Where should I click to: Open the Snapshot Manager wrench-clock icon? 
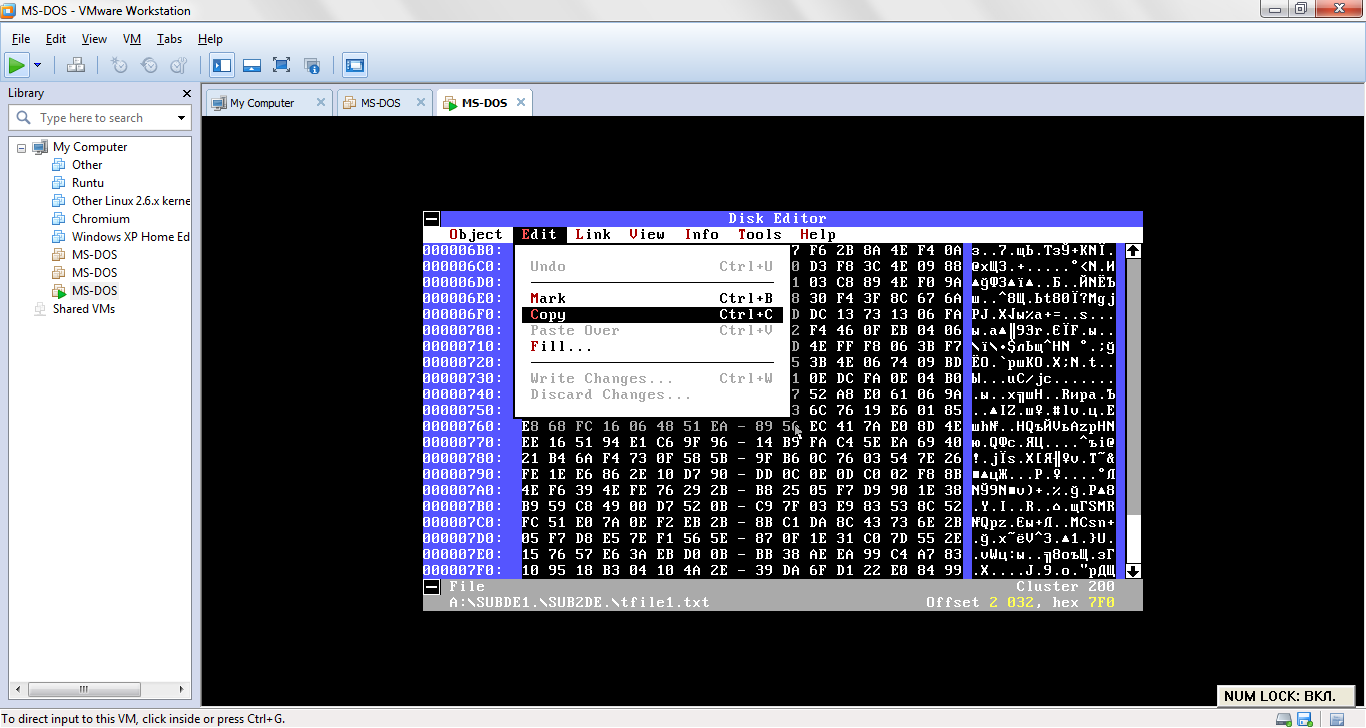(179, 66)
